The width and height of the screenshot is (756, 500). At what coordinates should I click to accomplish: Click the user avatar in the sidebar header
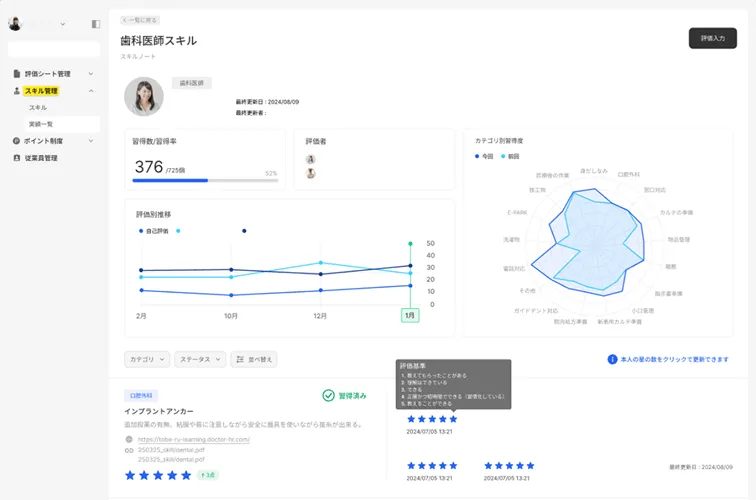coord(15,23)
